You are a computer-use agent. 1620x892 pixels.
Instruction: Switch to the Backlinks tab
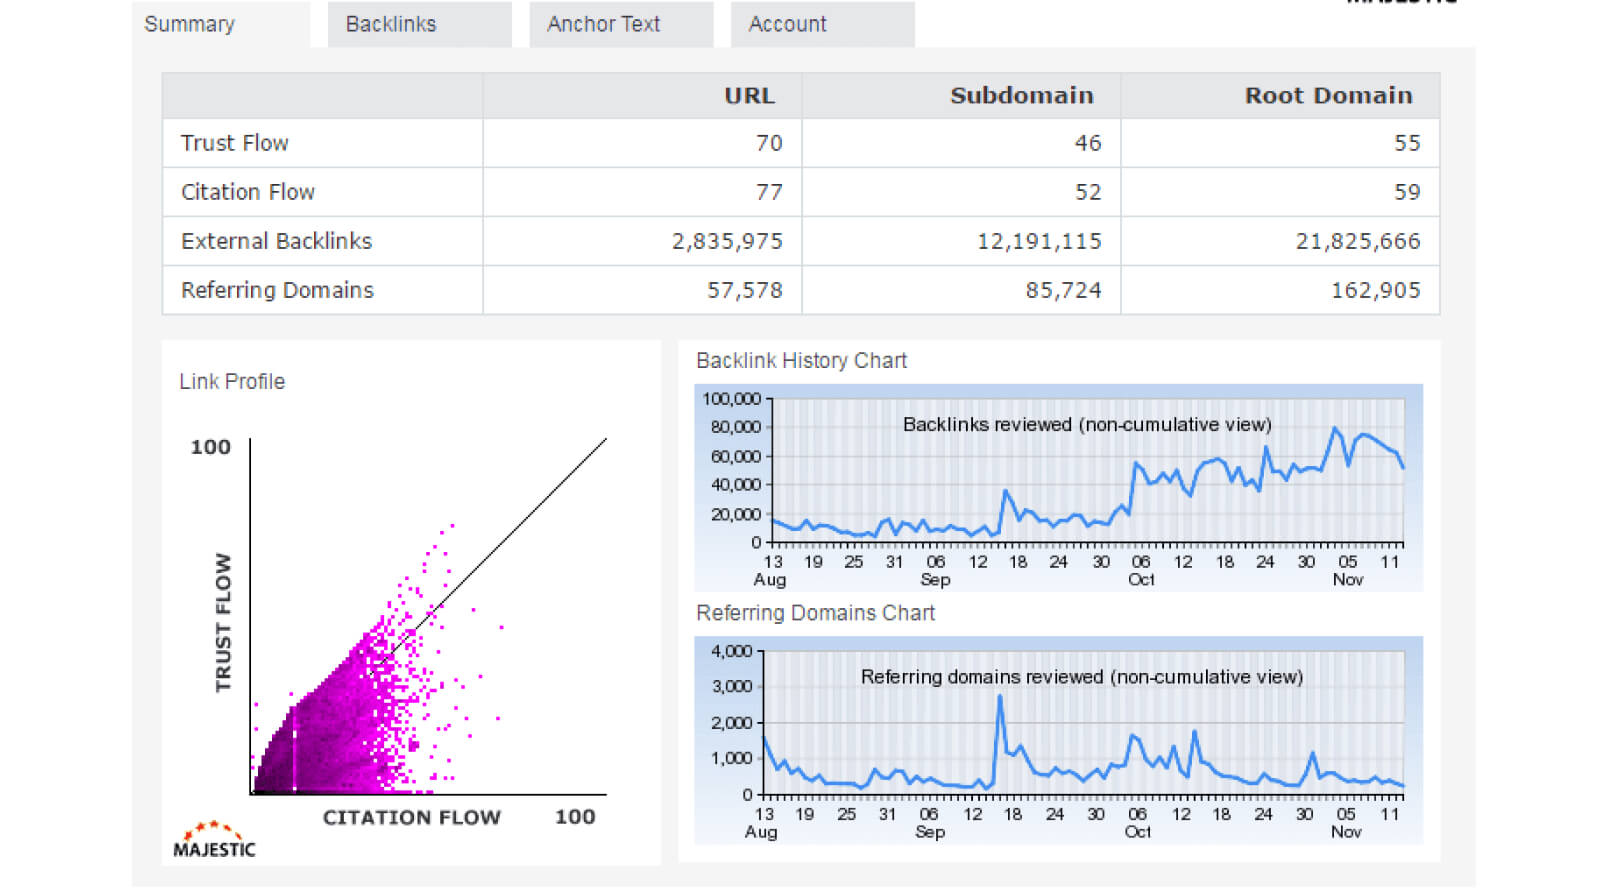(x=391, y=24)
